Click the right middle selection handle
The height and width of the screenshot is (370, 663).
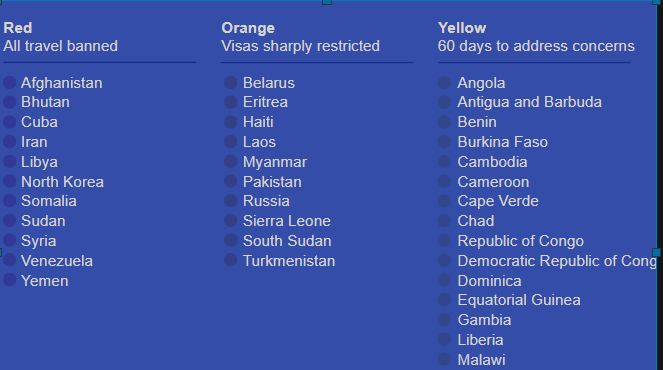657,252
